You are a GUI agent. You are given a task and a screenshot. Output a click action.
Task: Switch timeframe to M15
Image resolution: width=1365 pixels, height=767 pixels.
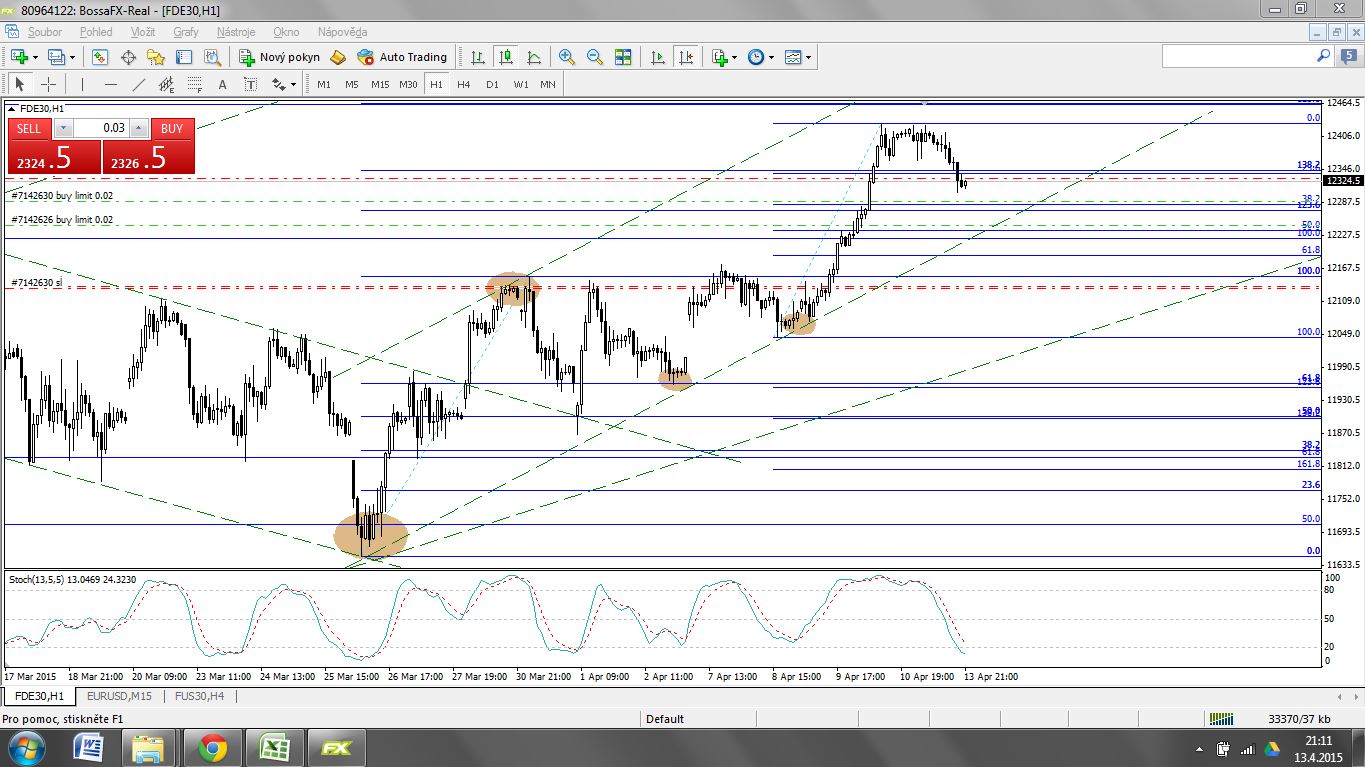[x=380, y=84]
